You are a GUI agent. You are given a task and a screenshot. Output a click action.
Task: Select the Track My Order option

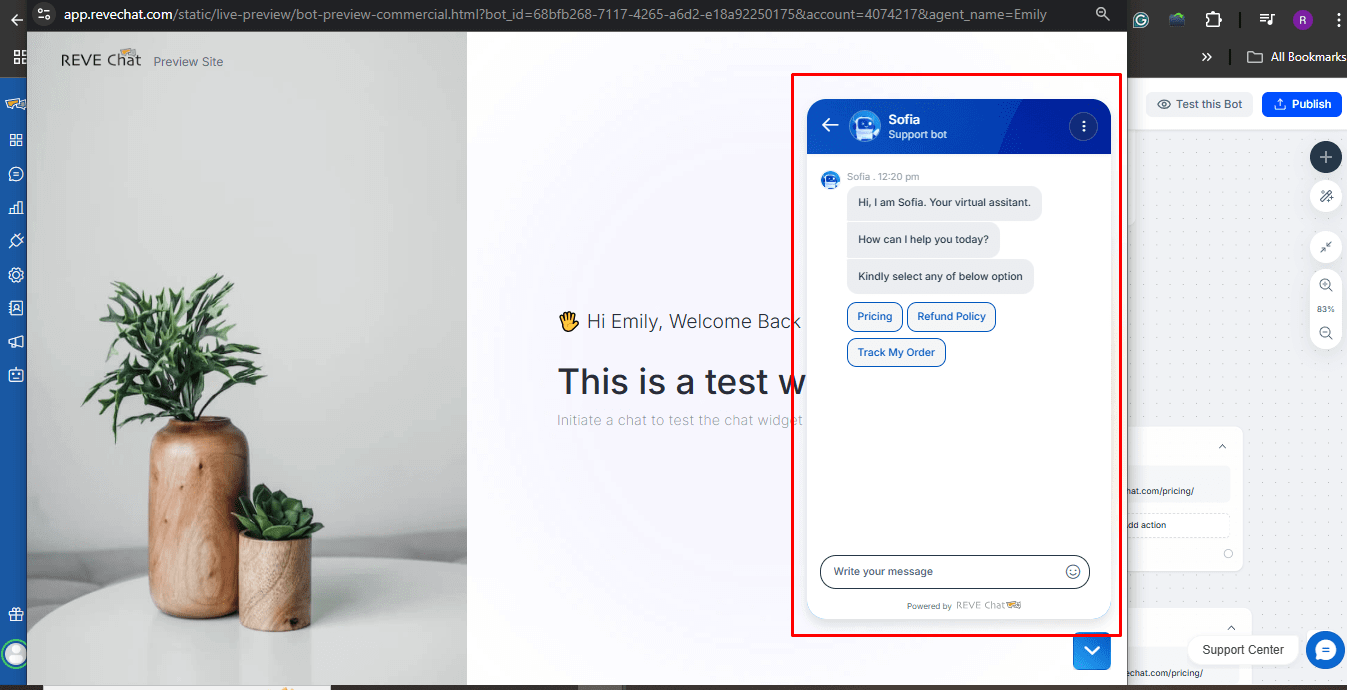(x=896, y=353)
